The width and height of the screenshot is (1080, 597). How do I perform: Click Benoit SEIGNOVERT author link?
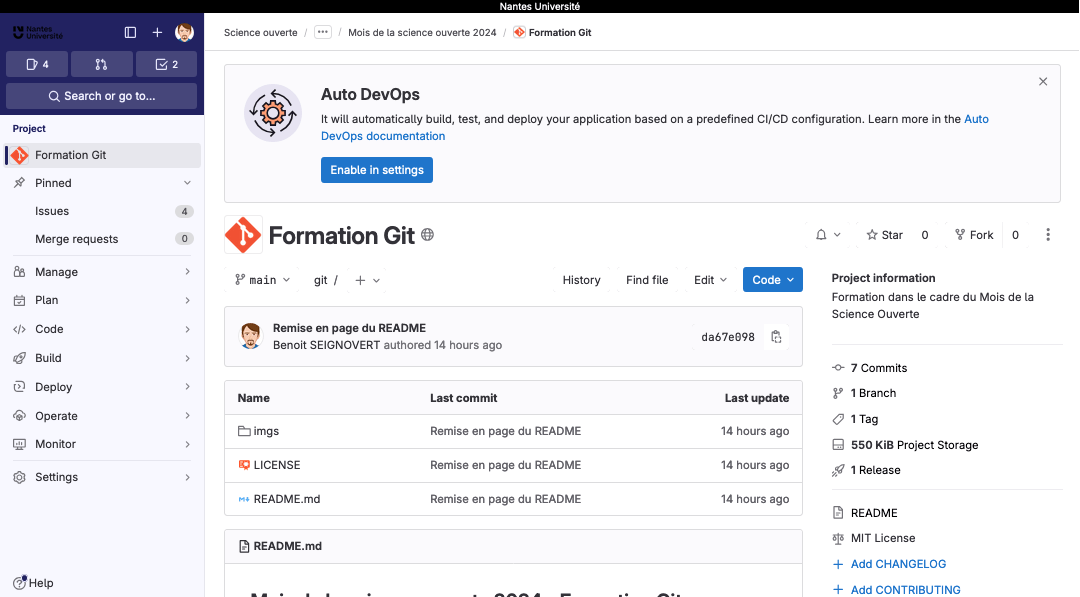point(326,345)
